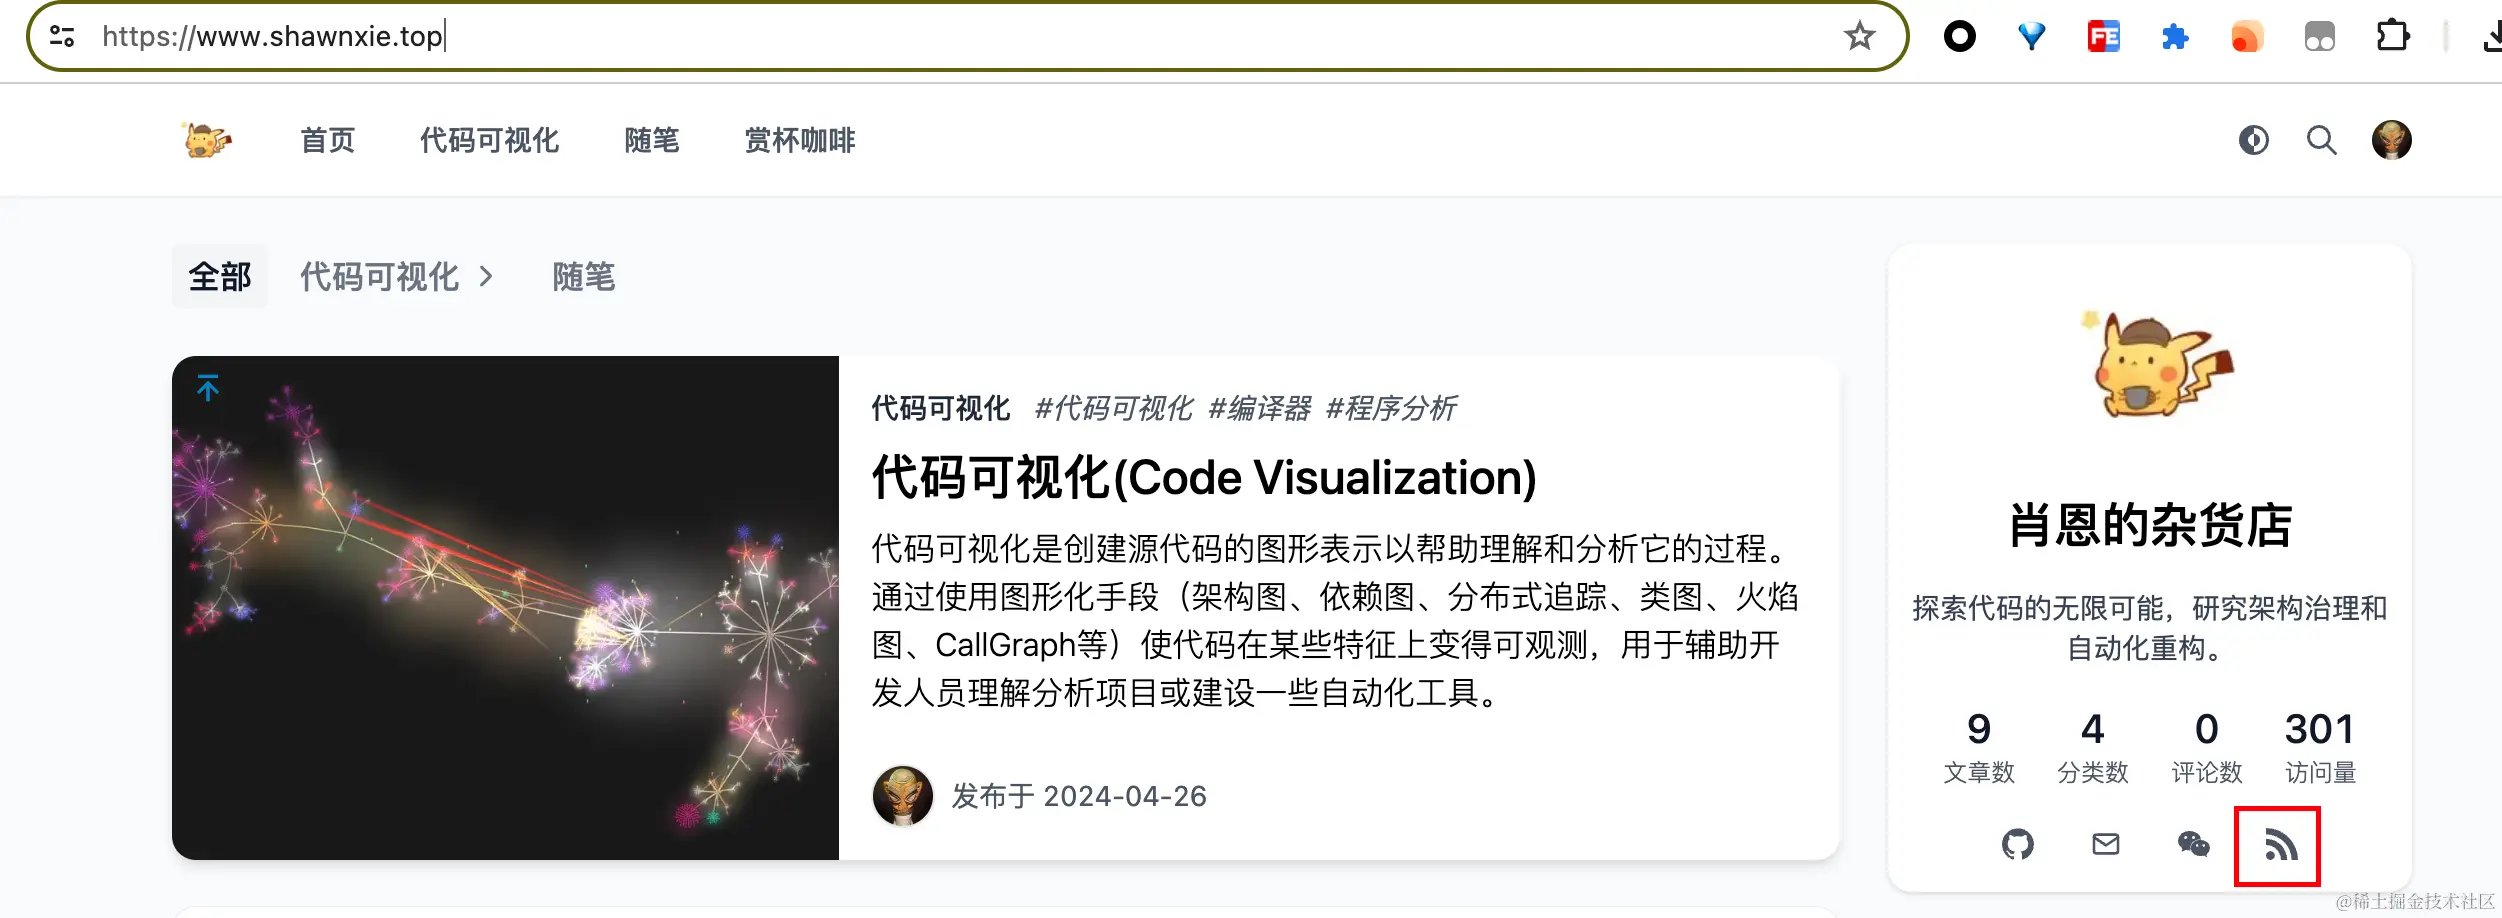Screen dimensions: 2502x918
Task: Bookmark page with the star icon
Action: point(1860,36)
